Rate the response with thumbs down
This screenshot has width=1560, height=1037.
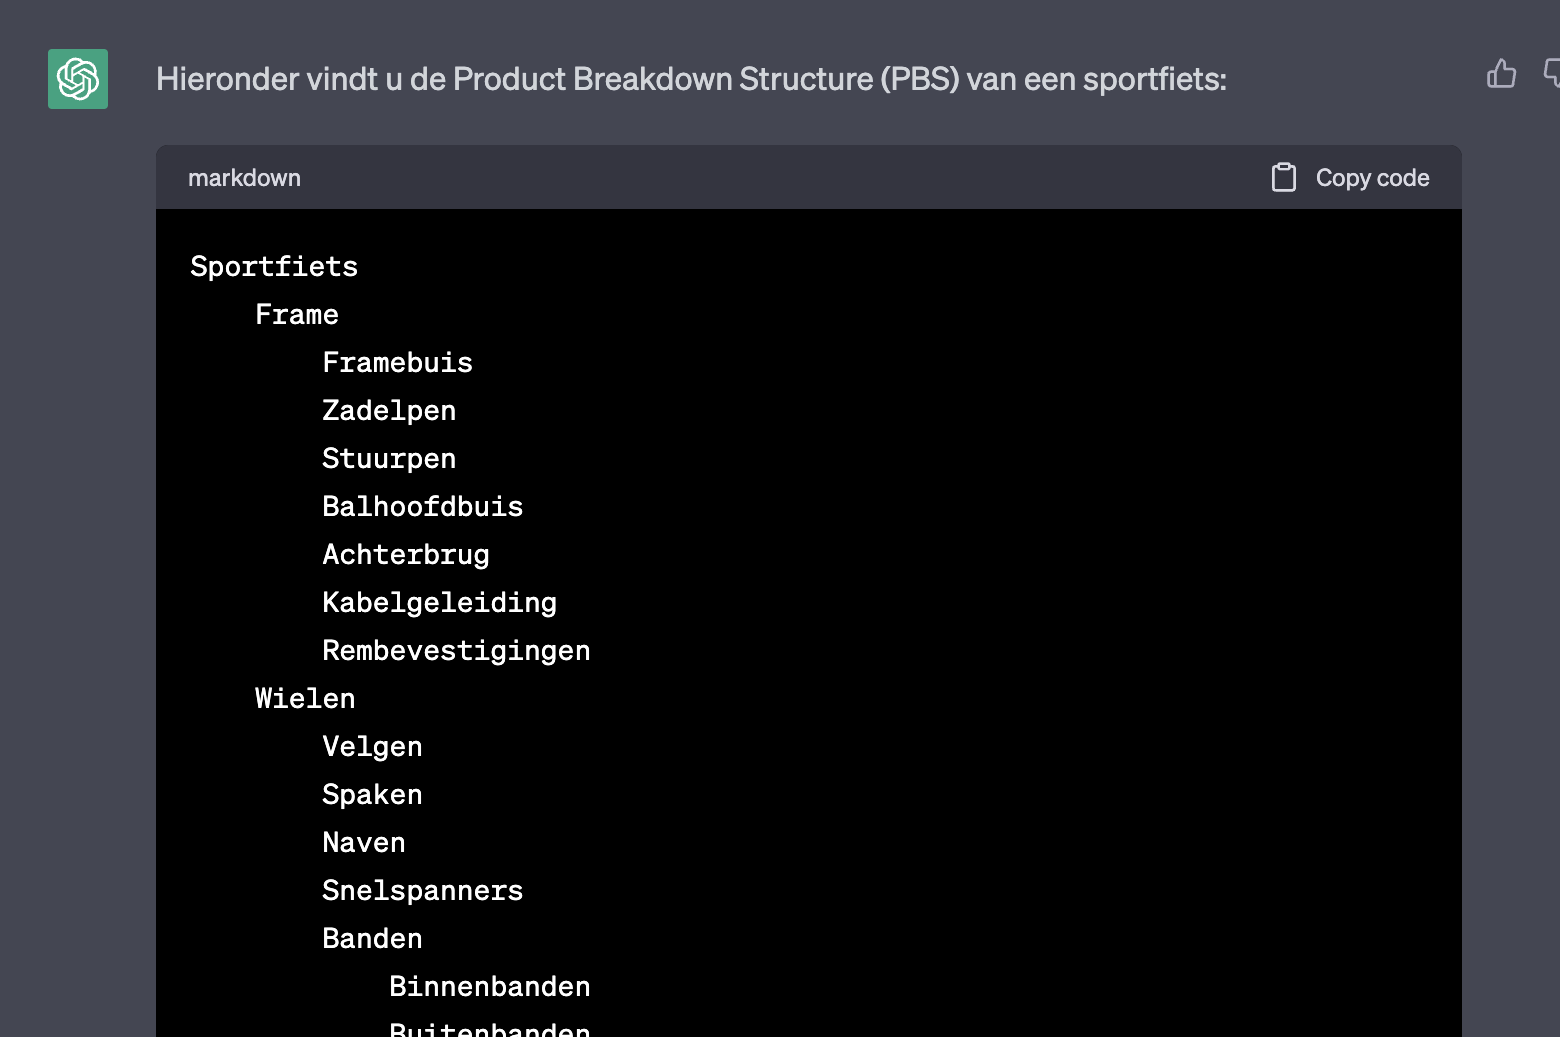point(1552,75)
